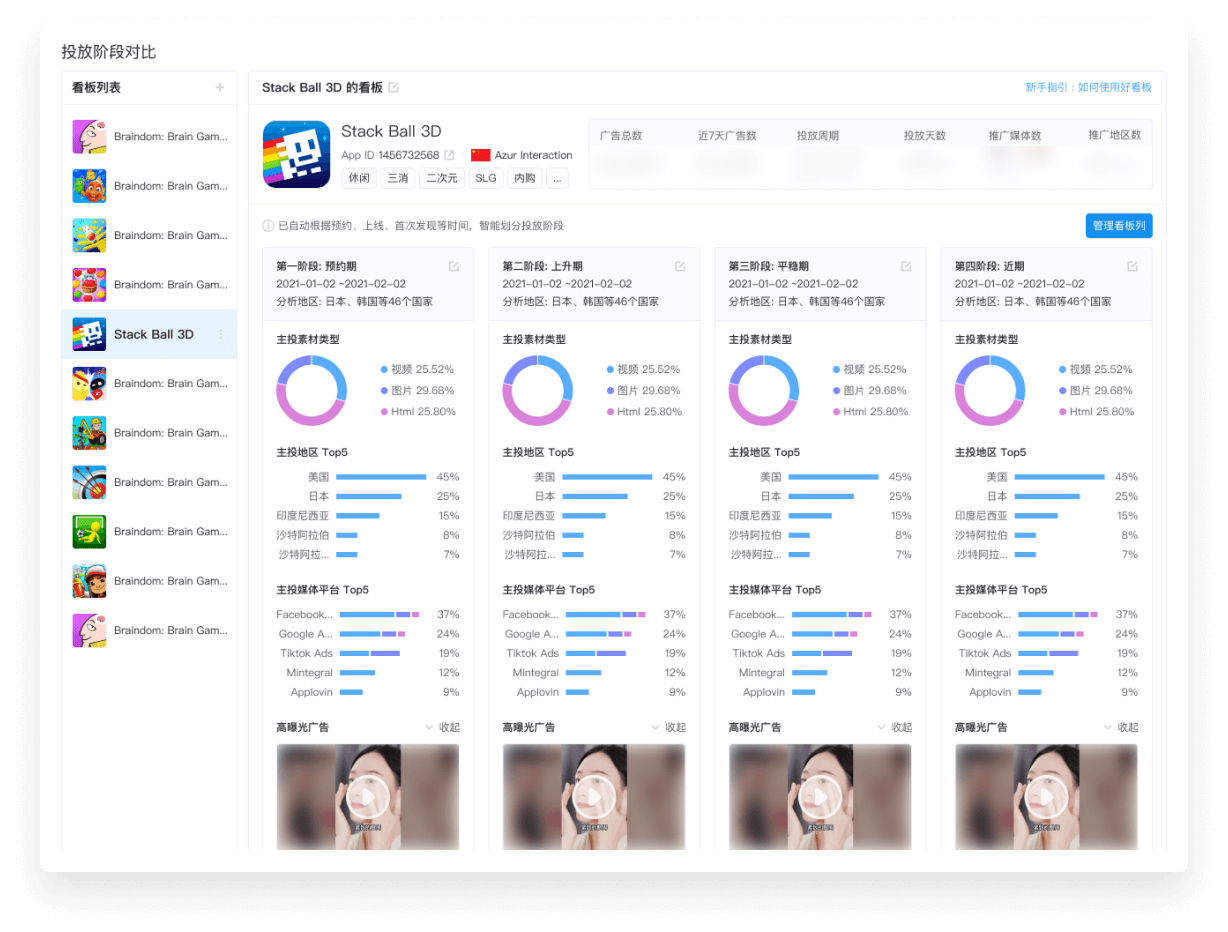Click the add board plus icon in 看板列表
Viewport: 1228px width, 932px height.
click(220, 88)
